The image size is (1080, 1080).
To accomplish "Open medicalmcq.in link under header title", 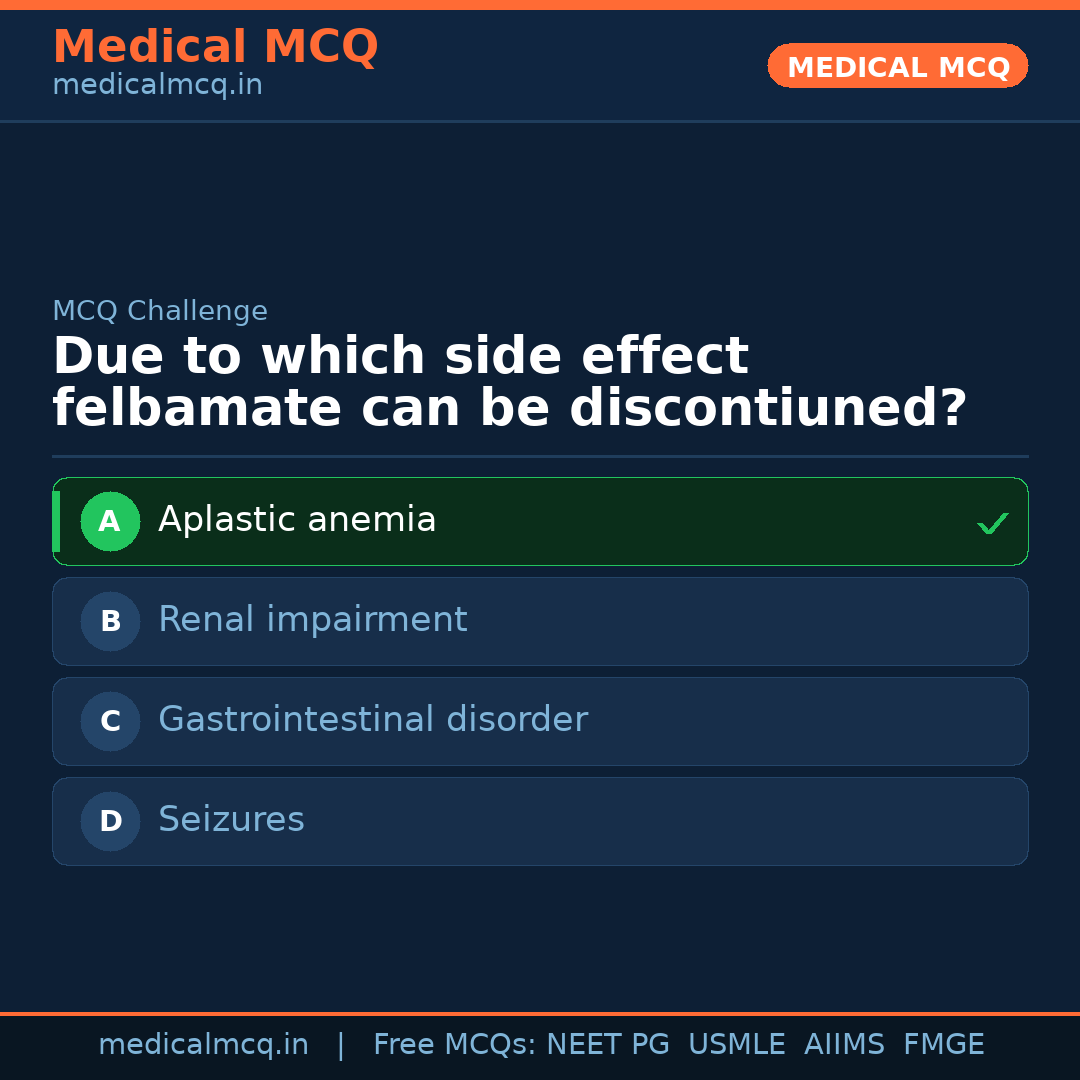I will 157,86.
